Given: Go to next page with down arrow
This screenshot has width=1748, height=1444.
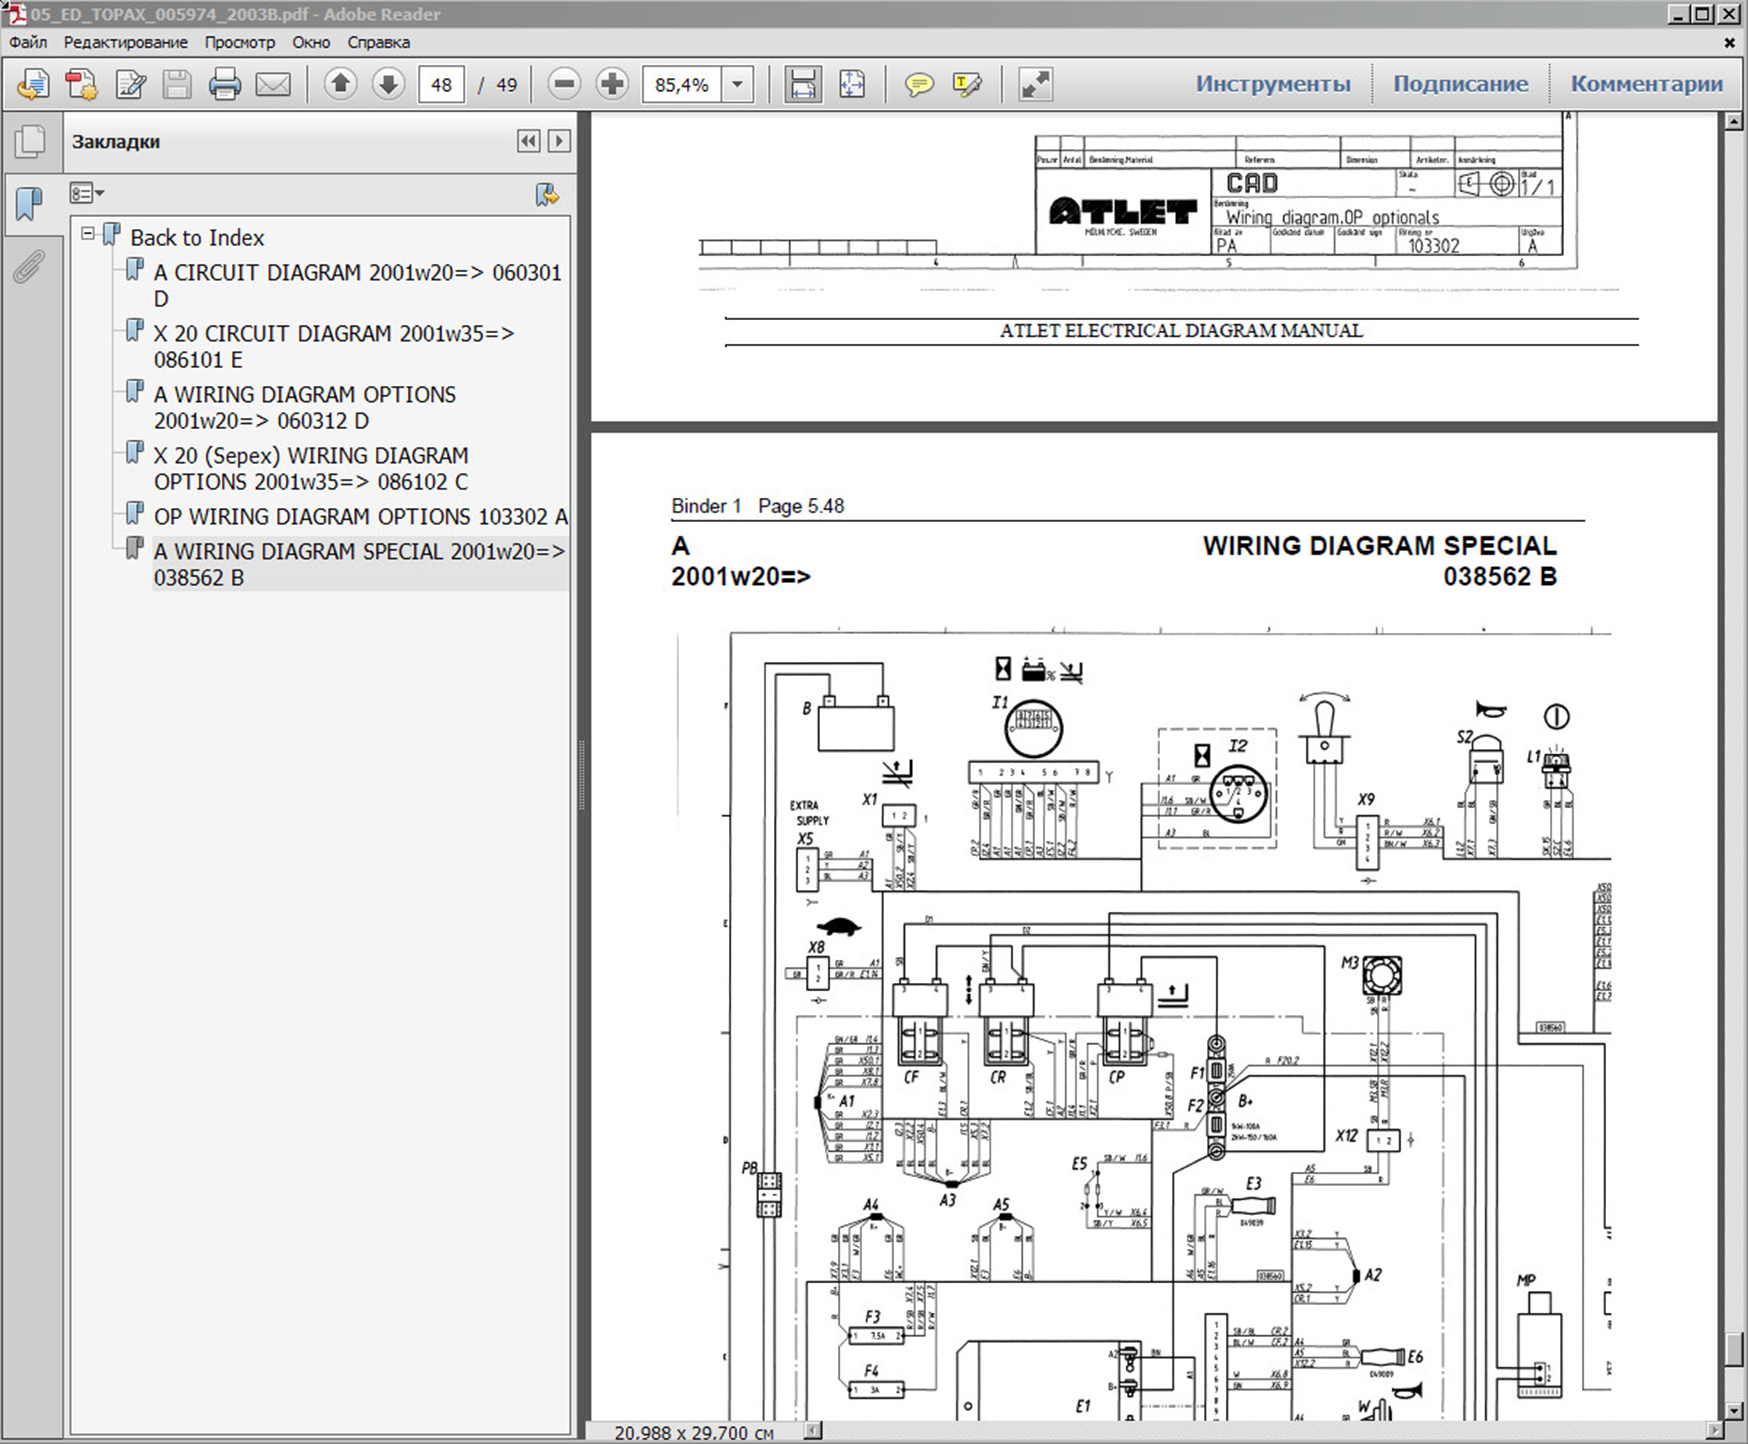Looking at the screenshot, I should pos(388,85).
